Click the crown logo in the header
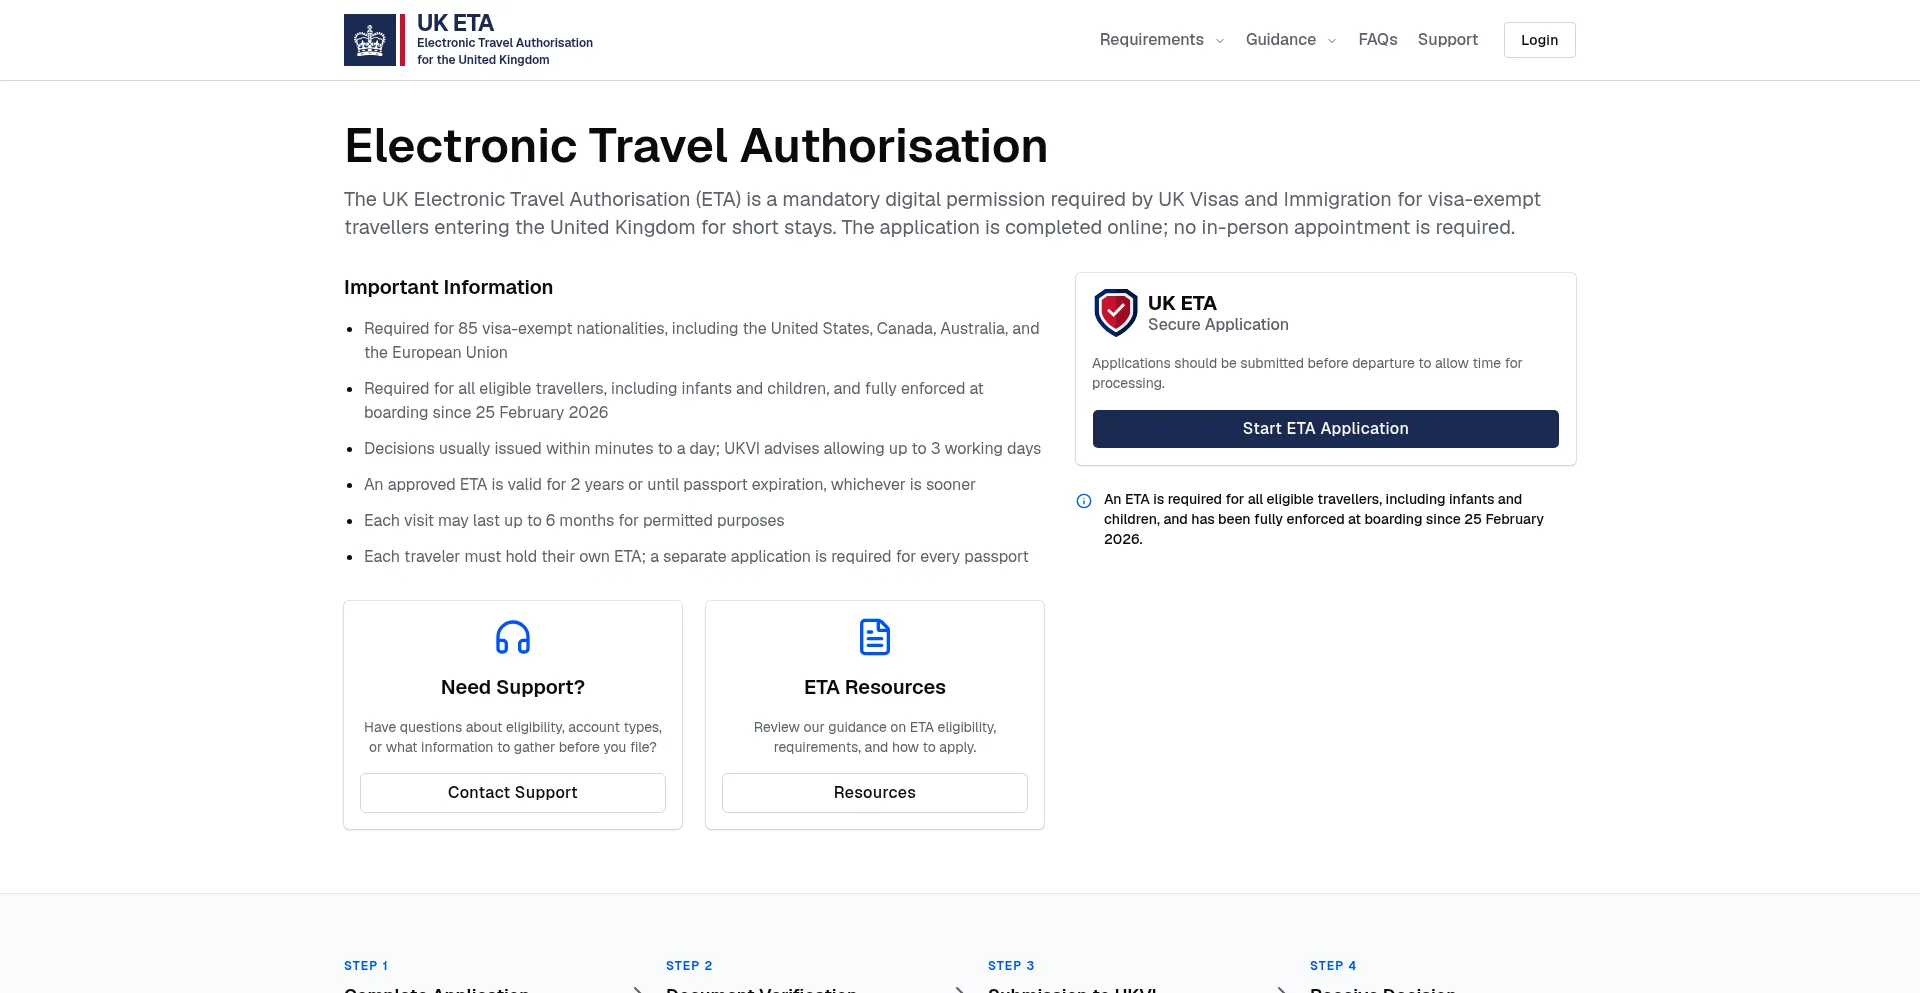 (x=370, y=40)
